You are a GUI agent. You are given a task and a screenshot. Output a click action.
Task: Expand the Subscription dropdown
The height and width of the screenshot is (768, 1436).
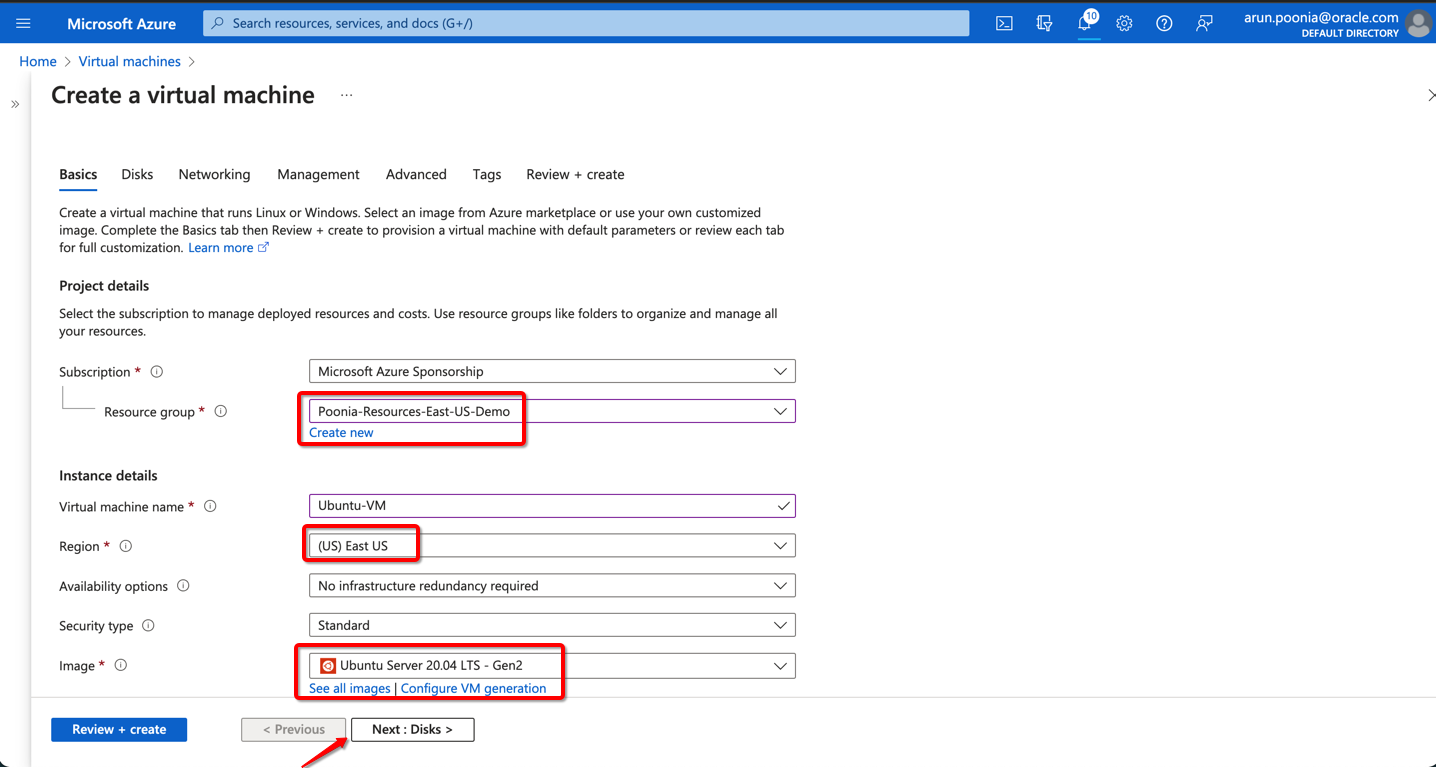pos(552,371)
